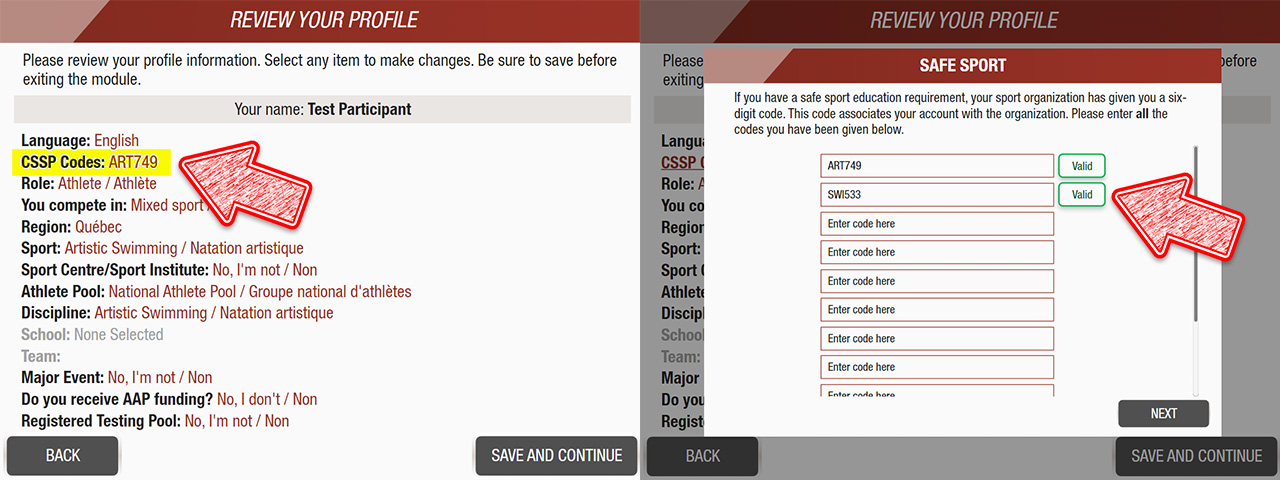This screenshot has width=1280, height=480.
Task: Click SAVE AND CONTINUE in left panel
Action: [x=556, y=456]
